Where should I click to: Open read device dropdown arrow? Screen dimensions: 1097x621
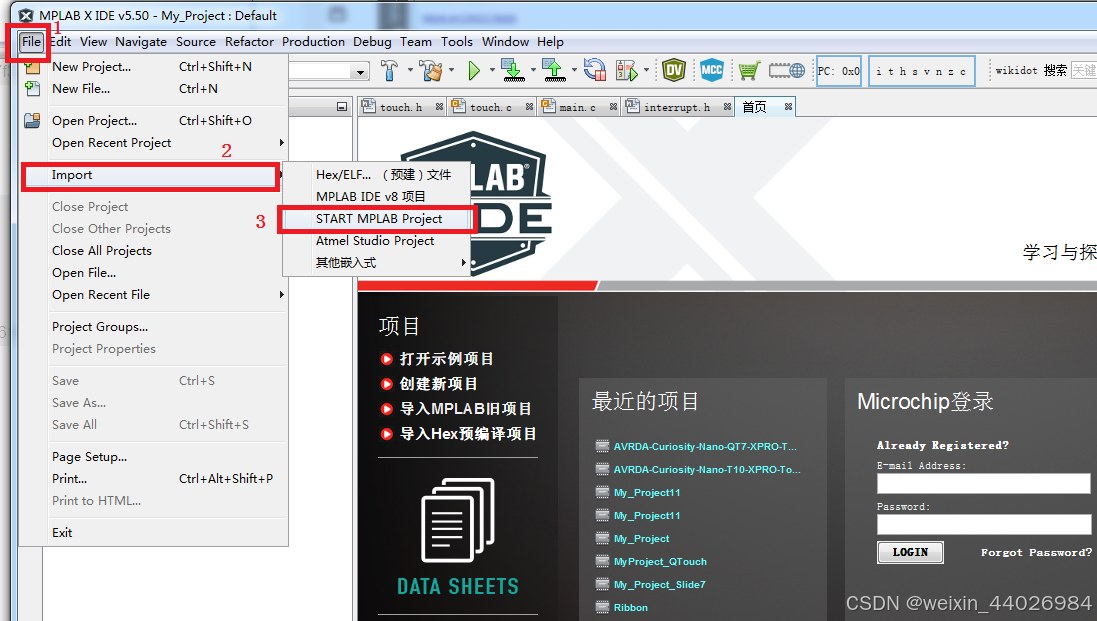(574, 70)
